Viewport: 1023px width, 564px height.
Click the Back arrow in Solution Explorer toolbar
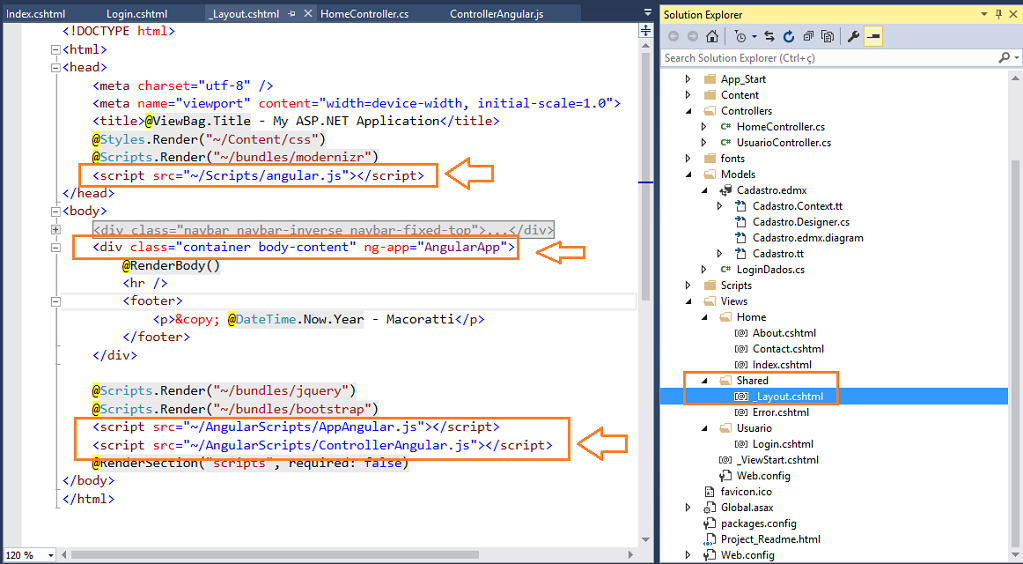pyautogui.click(x=673, y=37)
